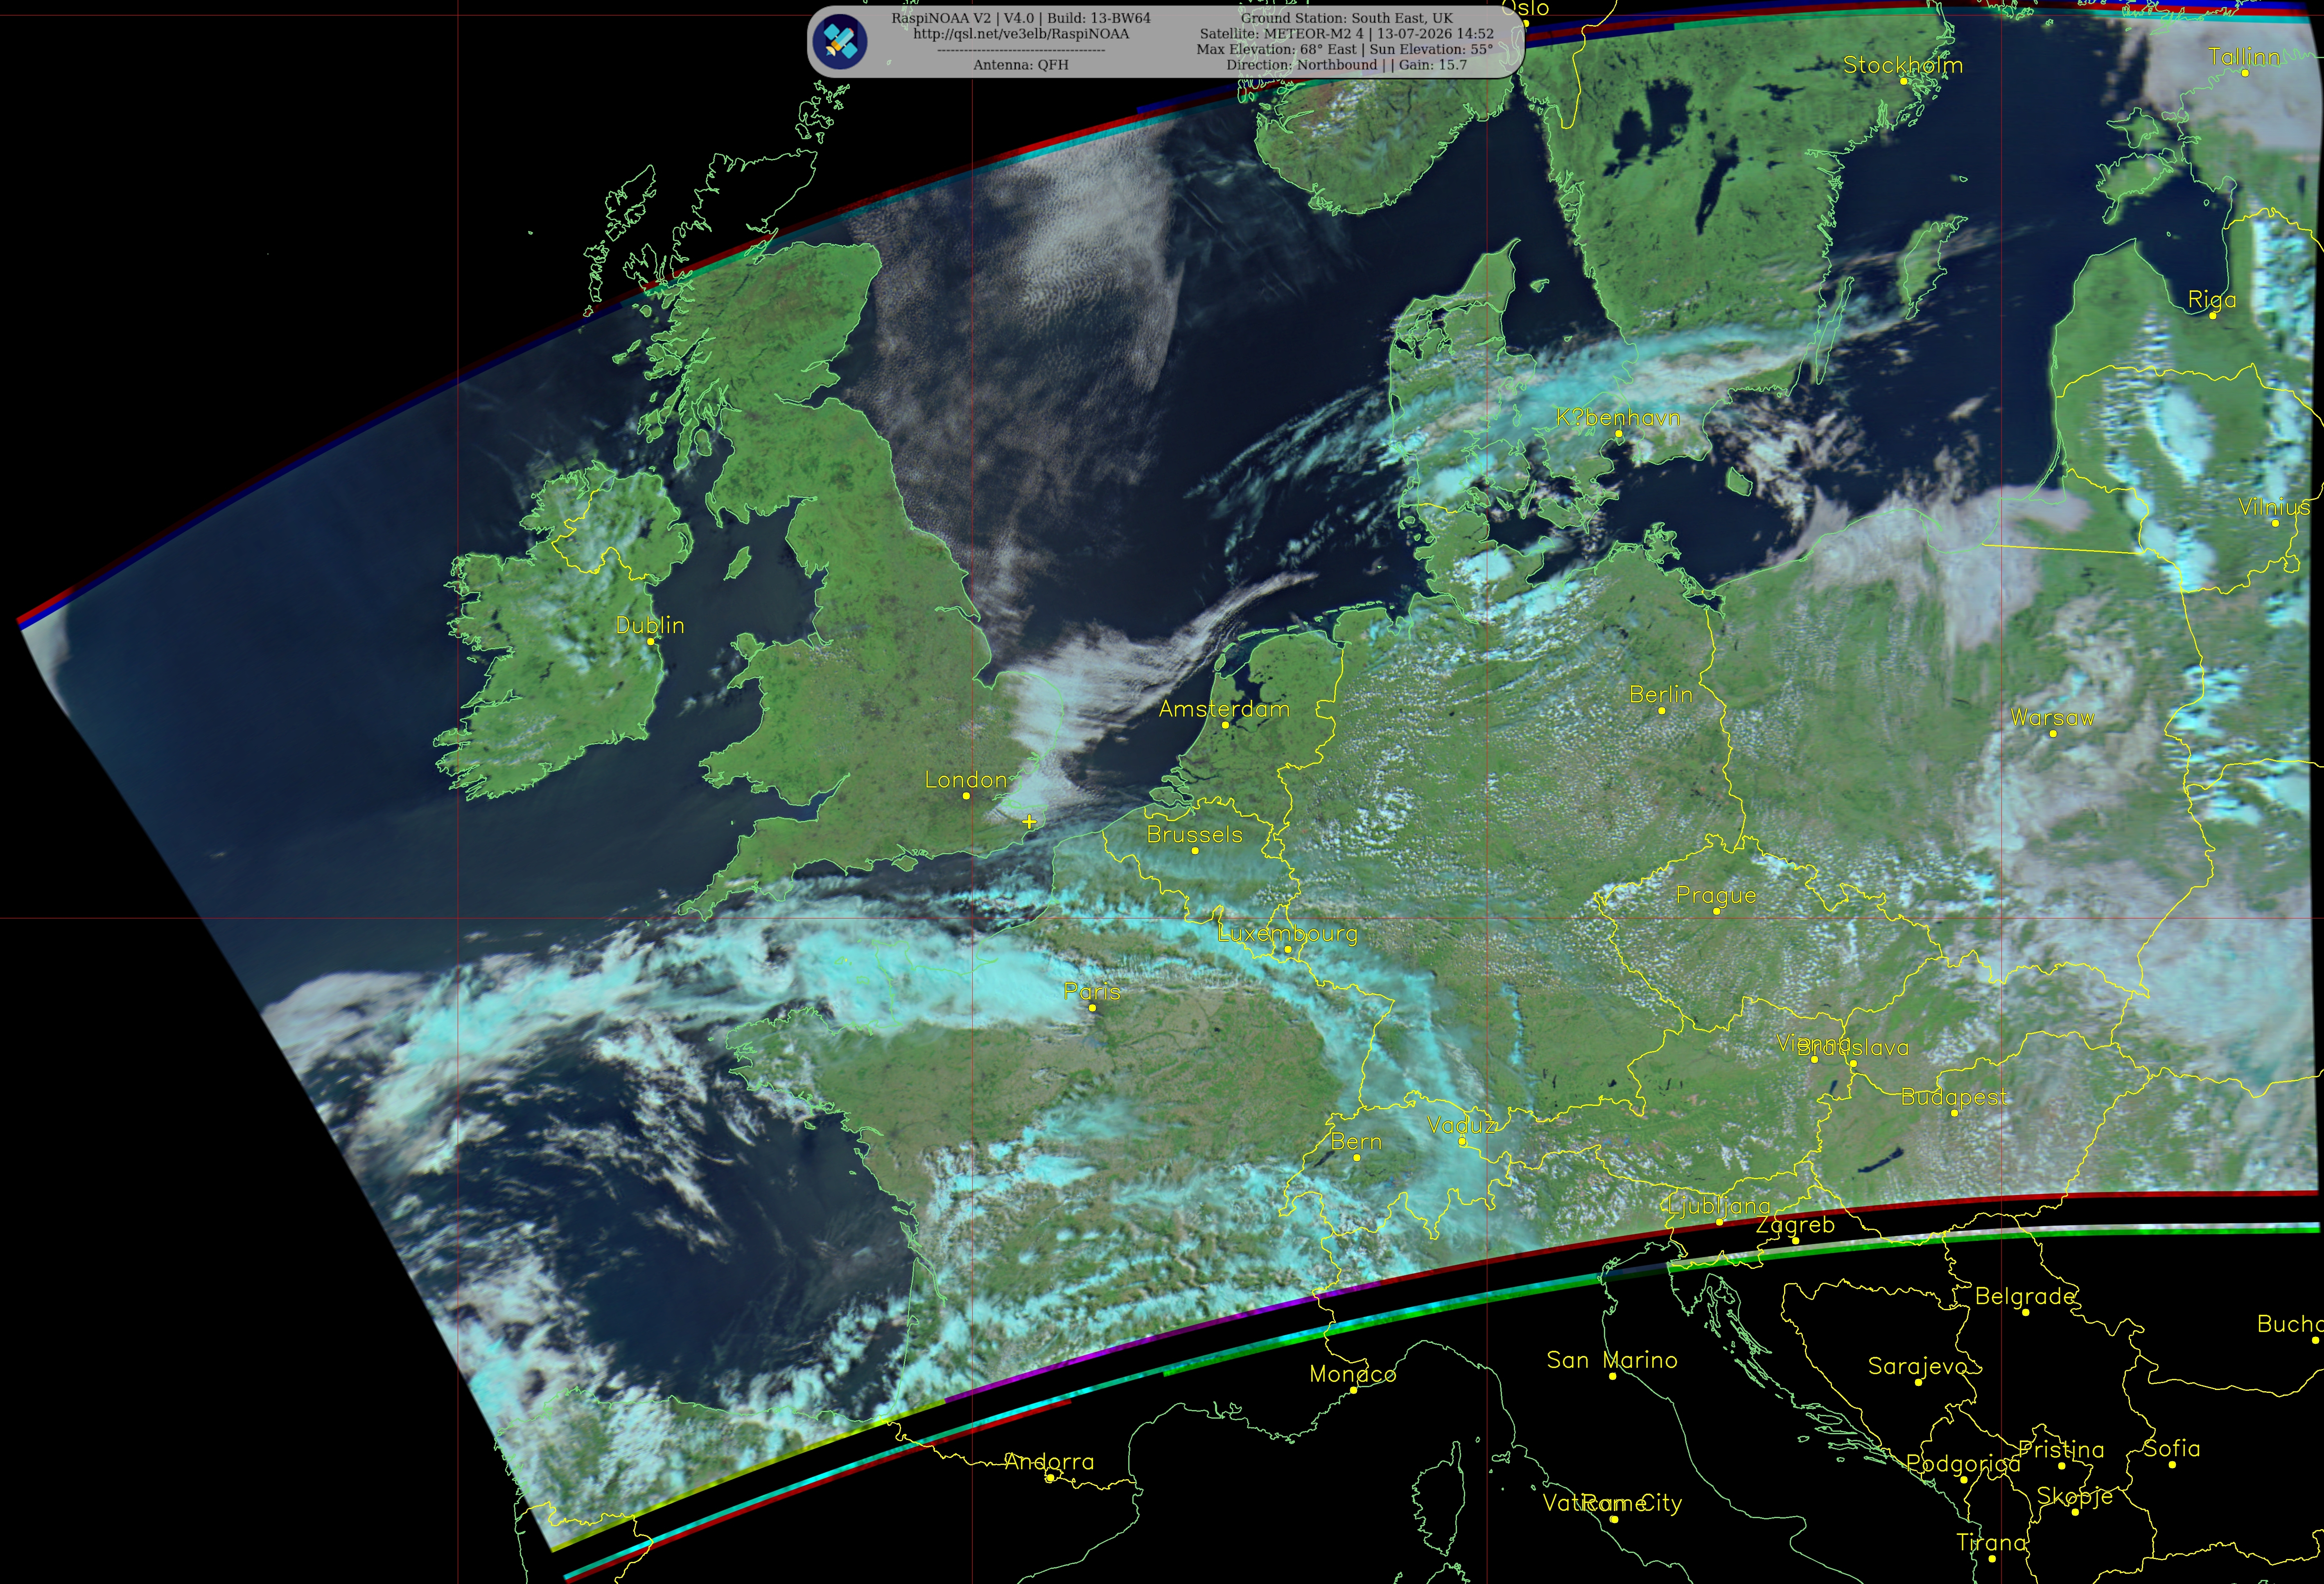Select the Andorra label
Image resolution: width=2324 pixels, height=1584 pixels.
[x=1049, y=1462]
